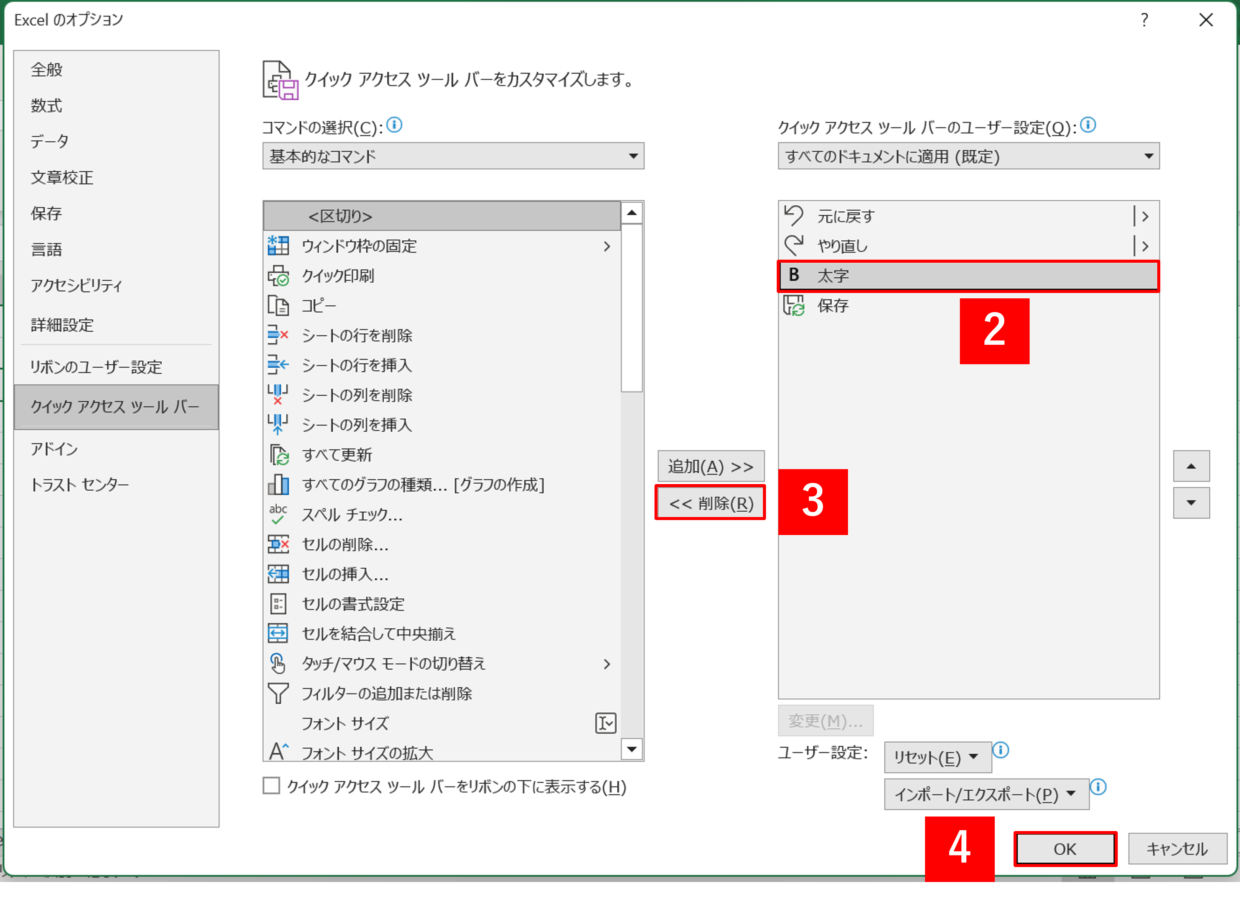This screenshot has width=1240, height=900.
Task: Select the Filter (フィルターの追加または削除) funnel icon
Action: [278, 693]
